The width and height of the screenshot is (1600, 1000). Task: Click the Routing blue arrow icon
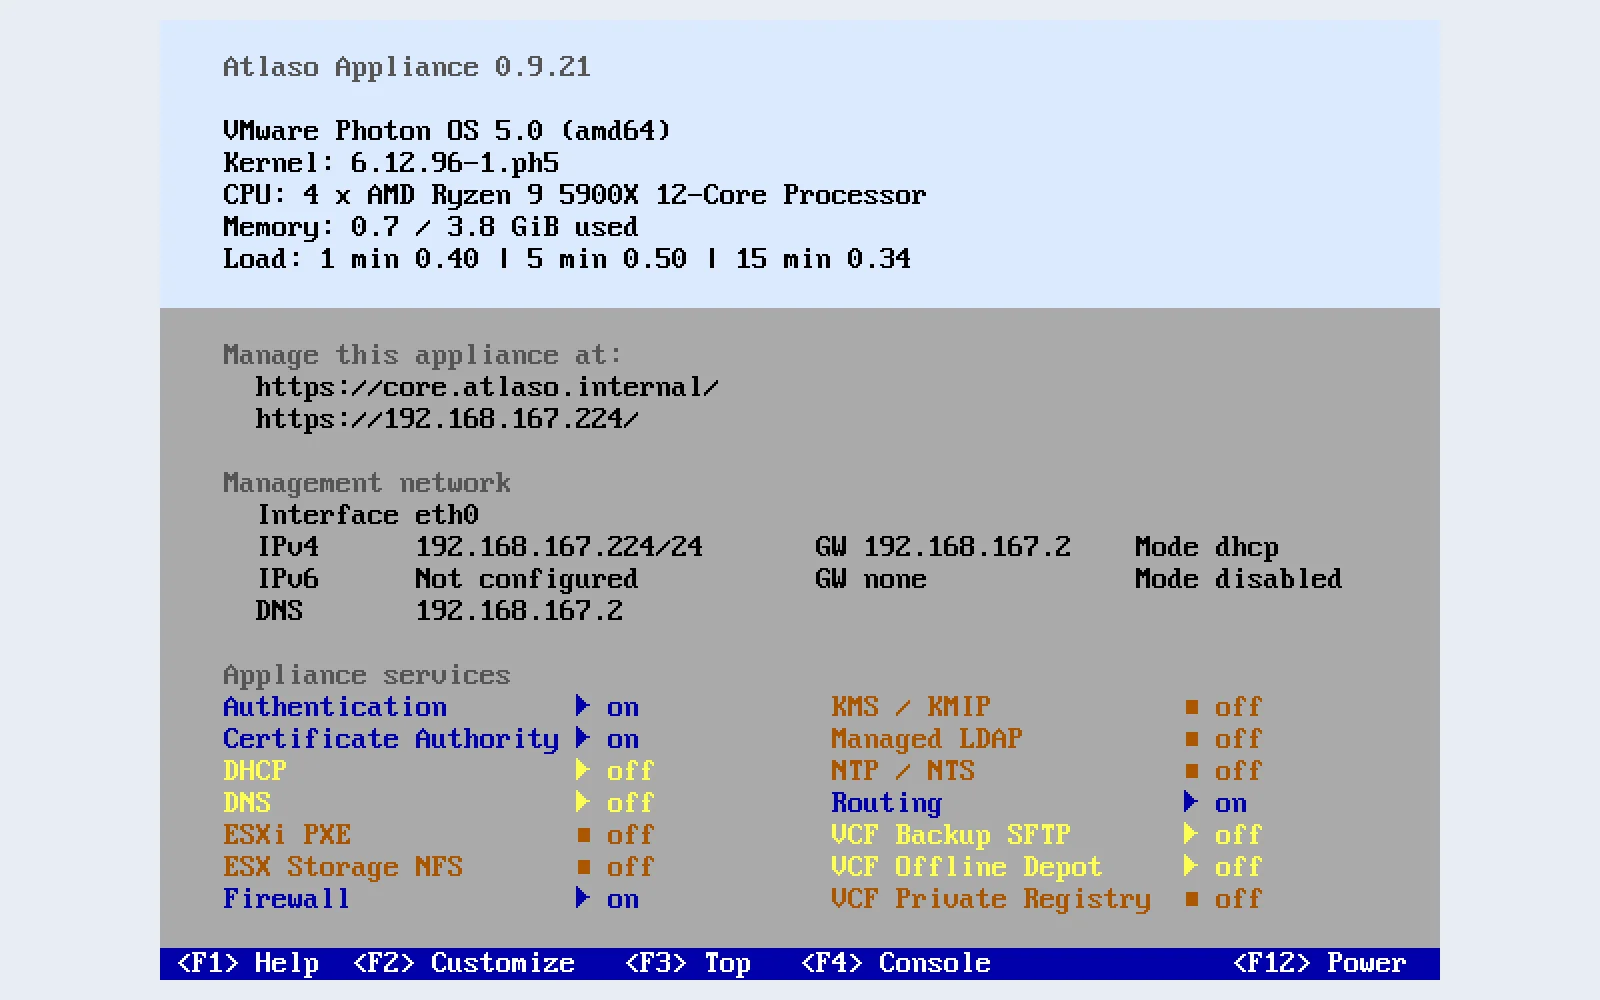click(x=1191, y=802)
